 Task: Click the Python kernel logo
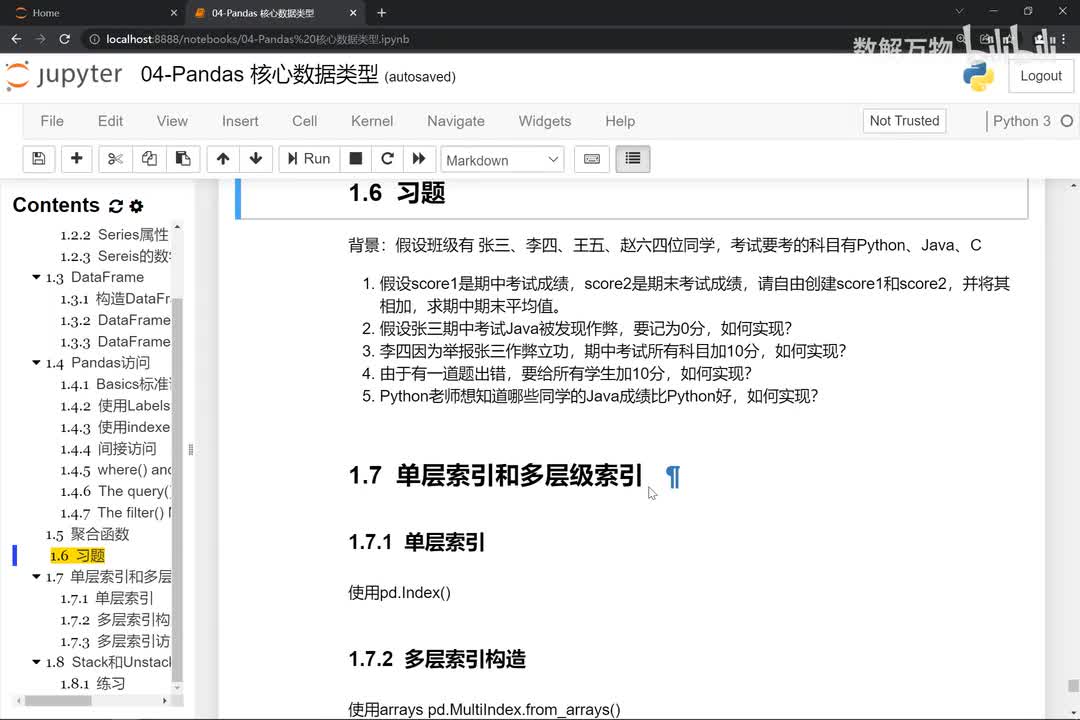[x=978, y=76]
